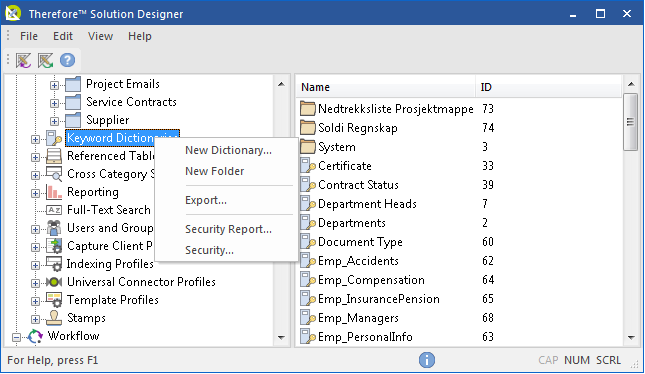
Task: Click the Soldi Regnskap folder icon
Action: [x=307, y=128]
